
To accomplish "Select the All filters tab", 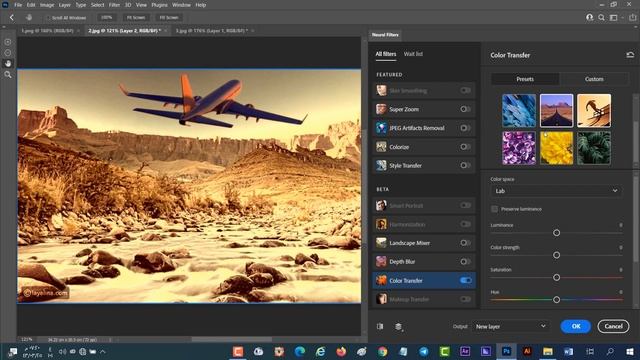I will [386, 54].
